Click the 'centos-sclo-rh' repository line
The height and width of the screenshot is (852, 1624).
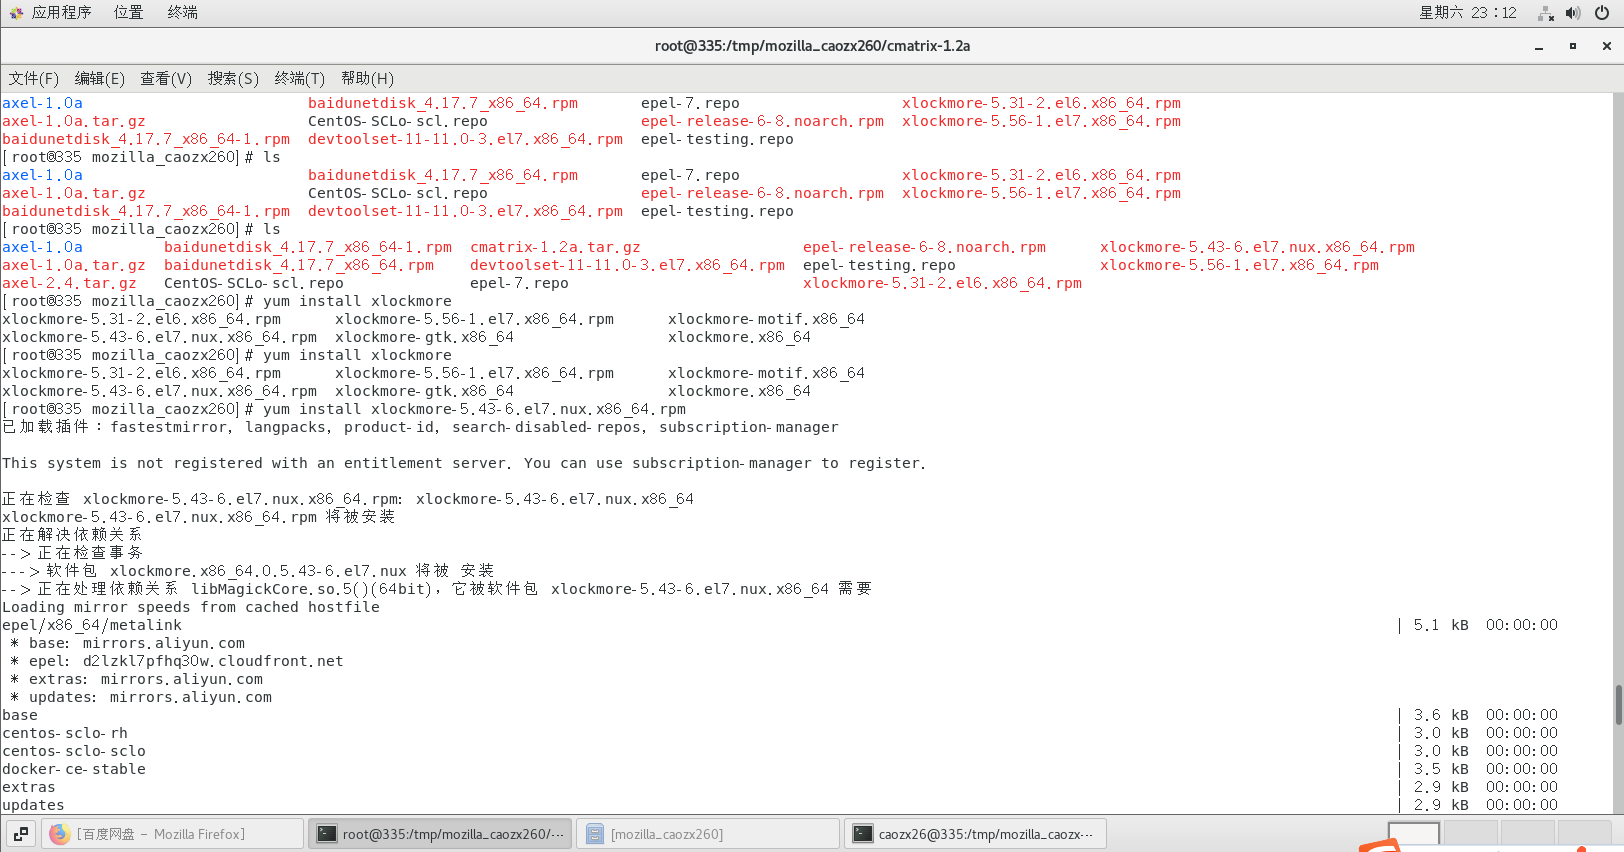65,733
